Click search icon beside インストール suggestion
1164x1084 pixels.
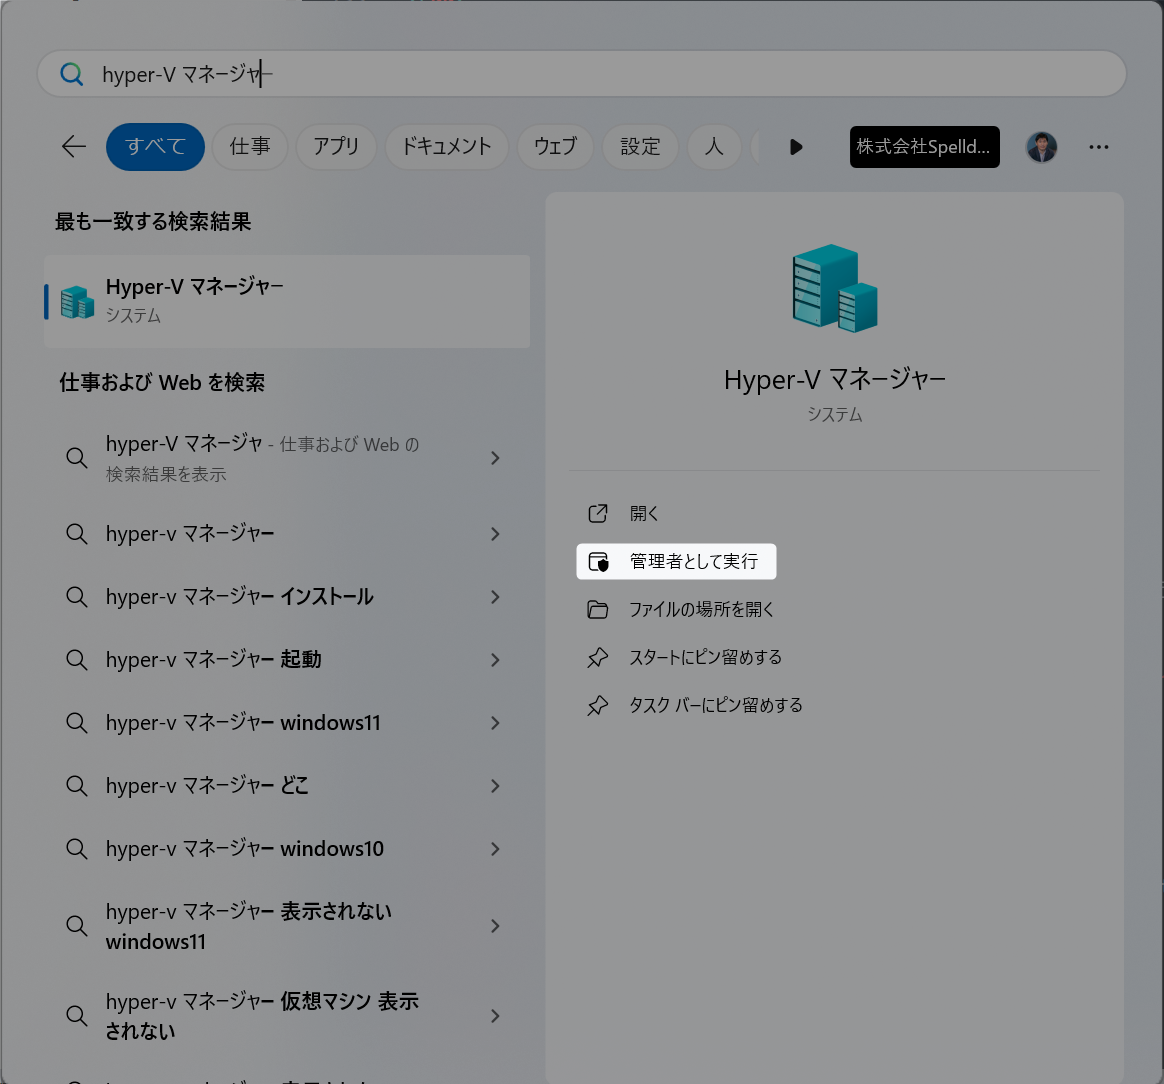(x=76, y=597)
